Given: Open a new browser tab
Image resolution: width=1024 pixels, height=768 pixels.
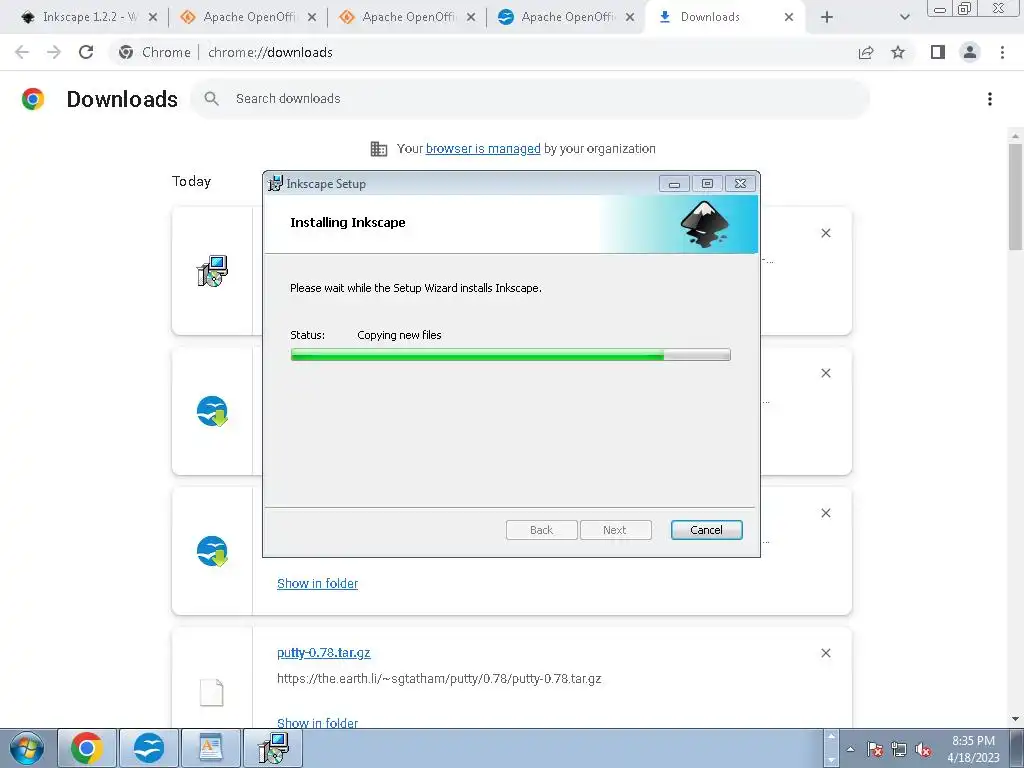Looking at the screenshot, I should (827, 17).
